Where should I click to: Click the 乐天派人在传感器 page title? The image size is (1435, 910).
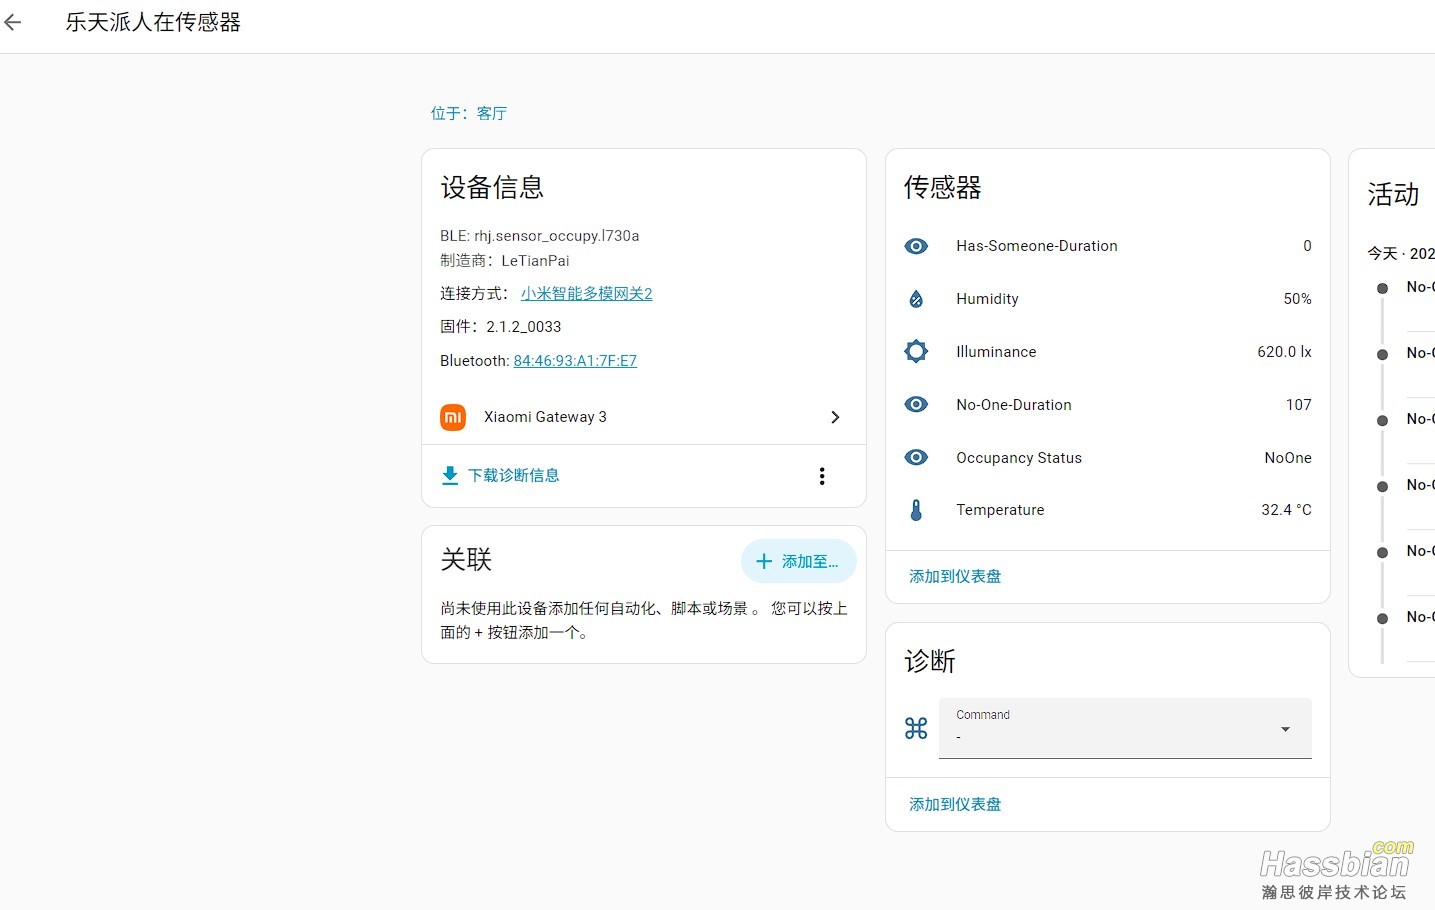(x=153, y=22)
